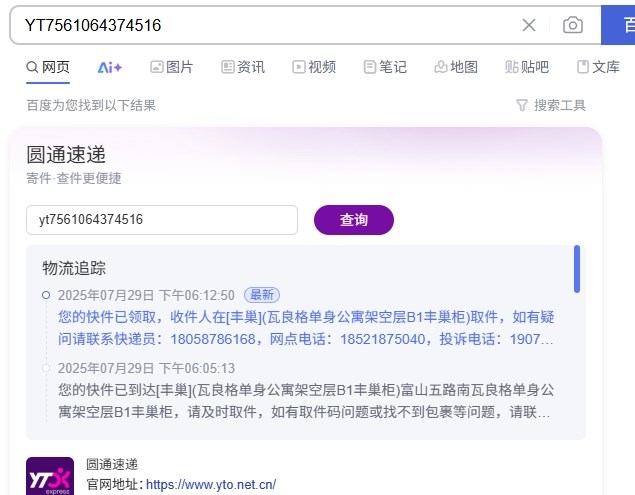
Task: Click the timeline circle marker of the 06:05:13 entry
Action: 46,368
